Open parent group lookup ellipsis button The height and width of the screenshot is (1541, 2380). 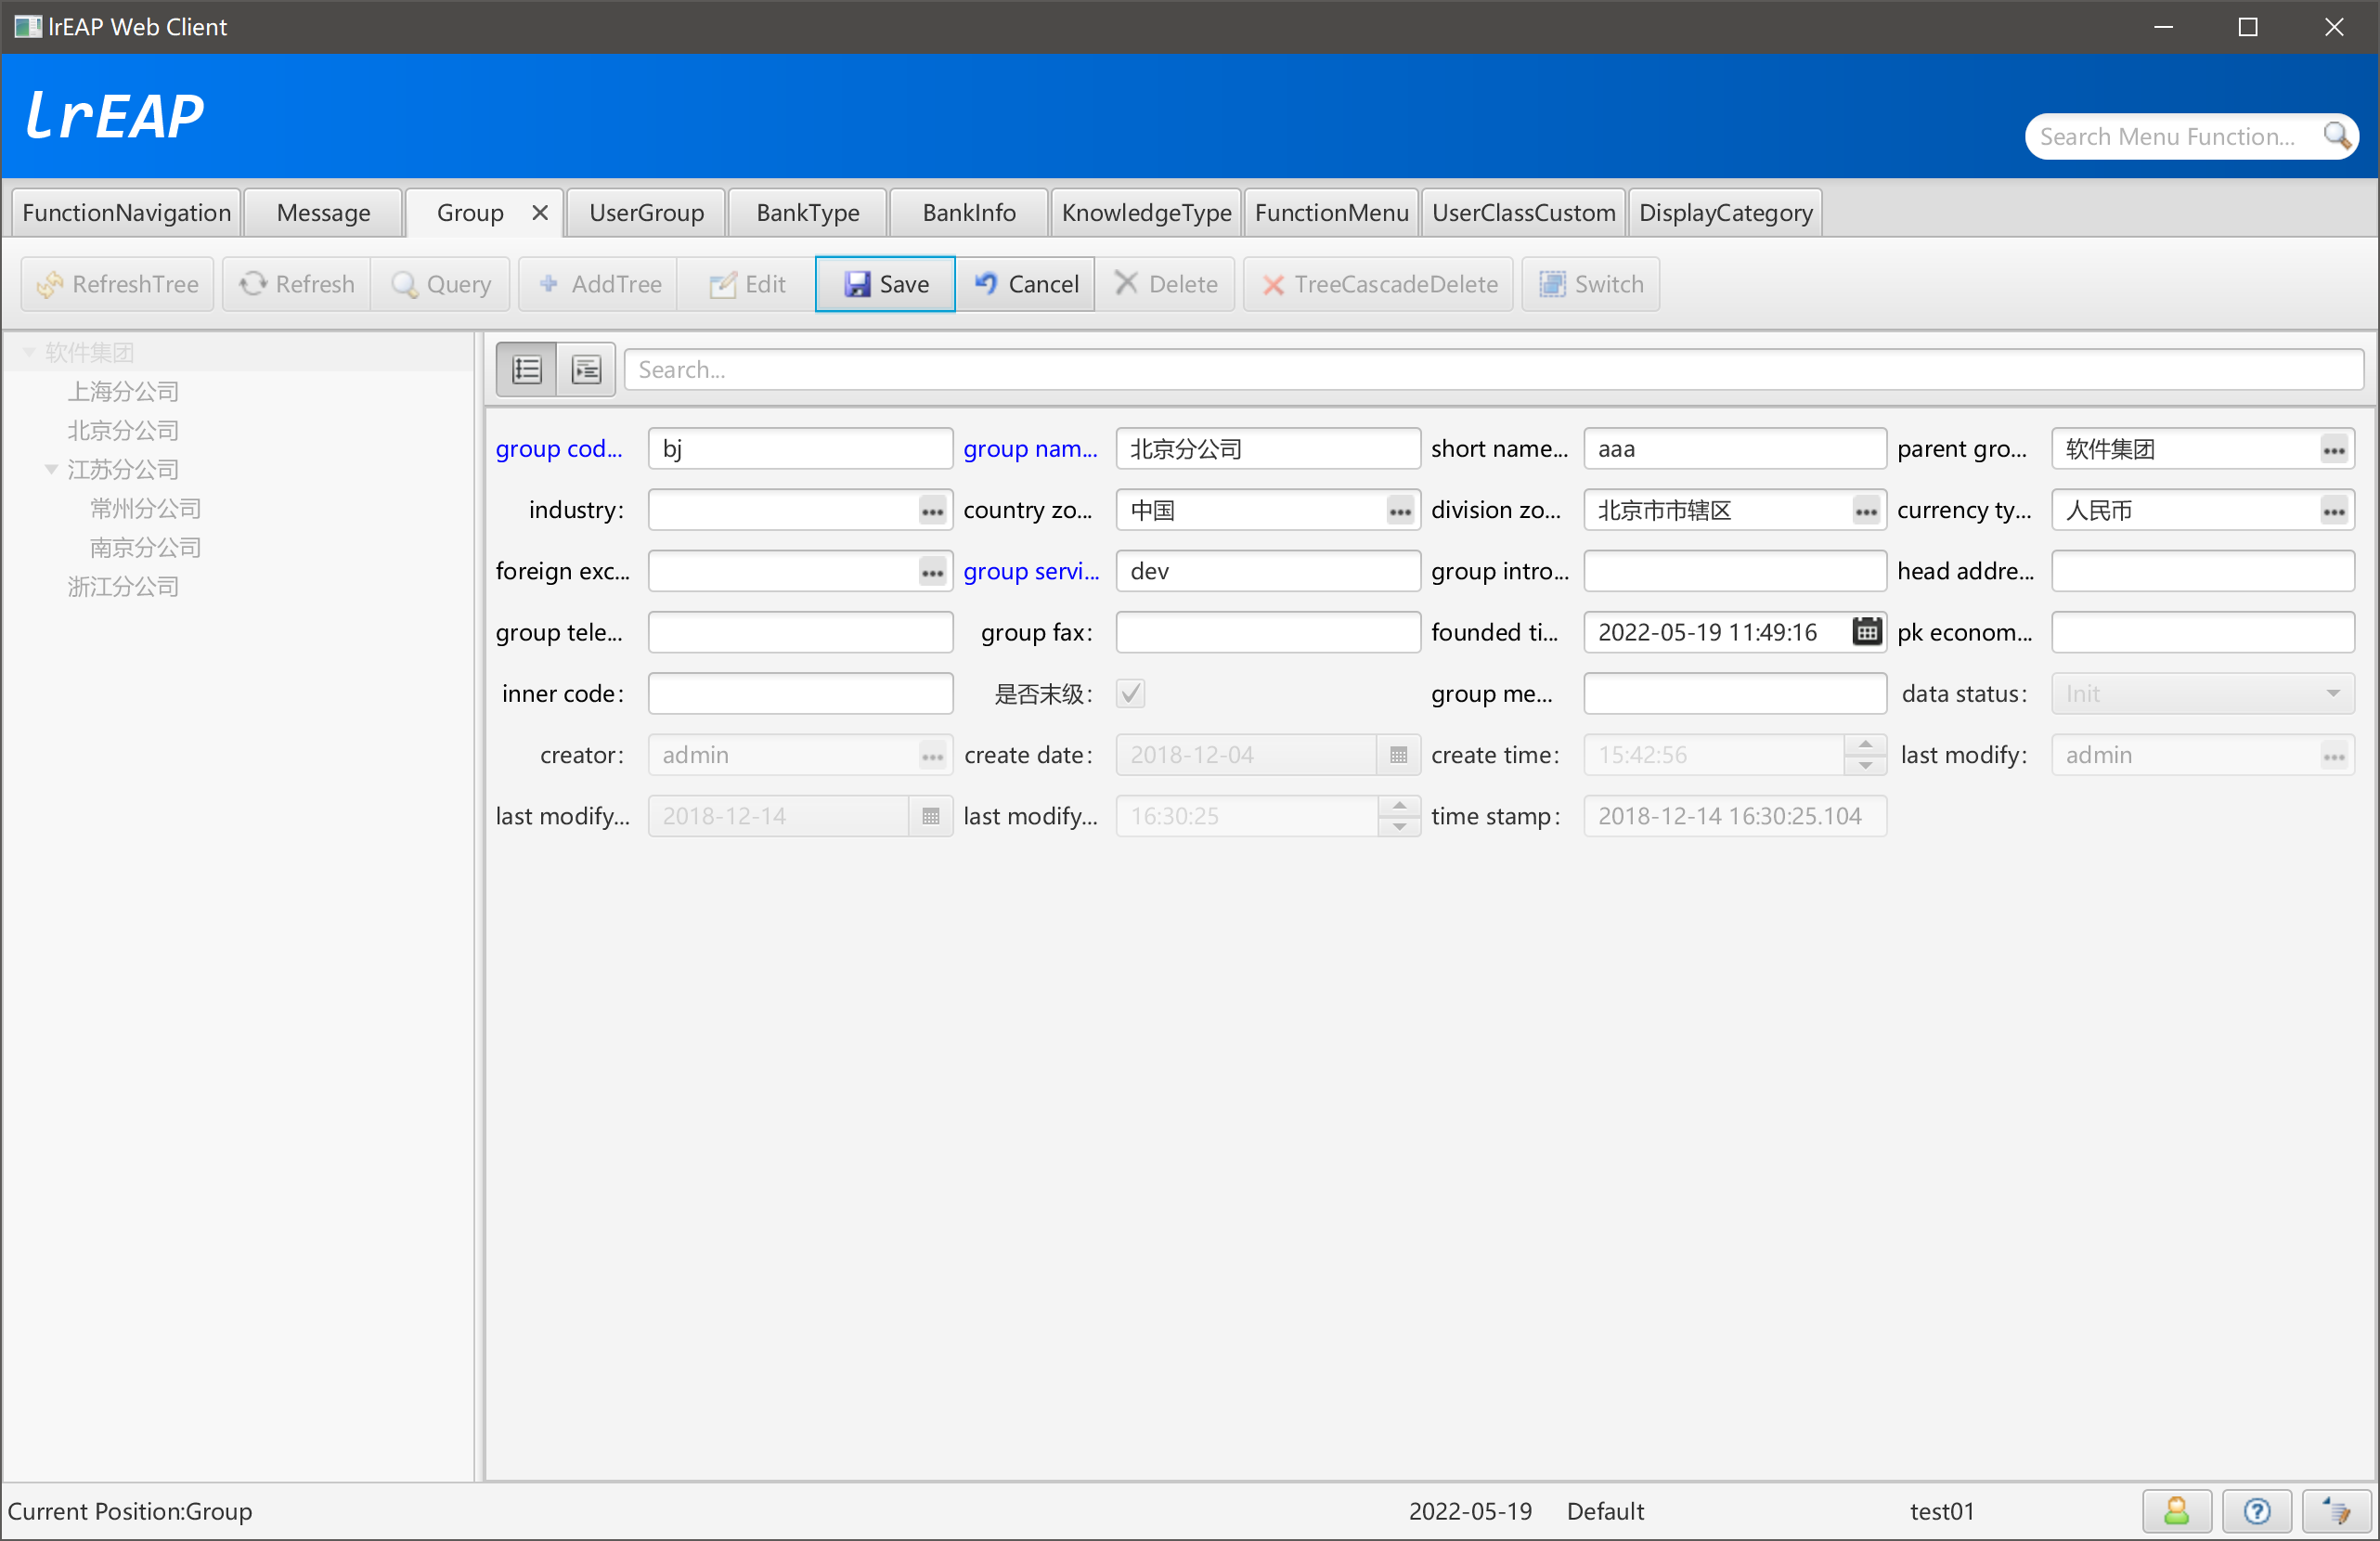click(x=2334, y=450)
